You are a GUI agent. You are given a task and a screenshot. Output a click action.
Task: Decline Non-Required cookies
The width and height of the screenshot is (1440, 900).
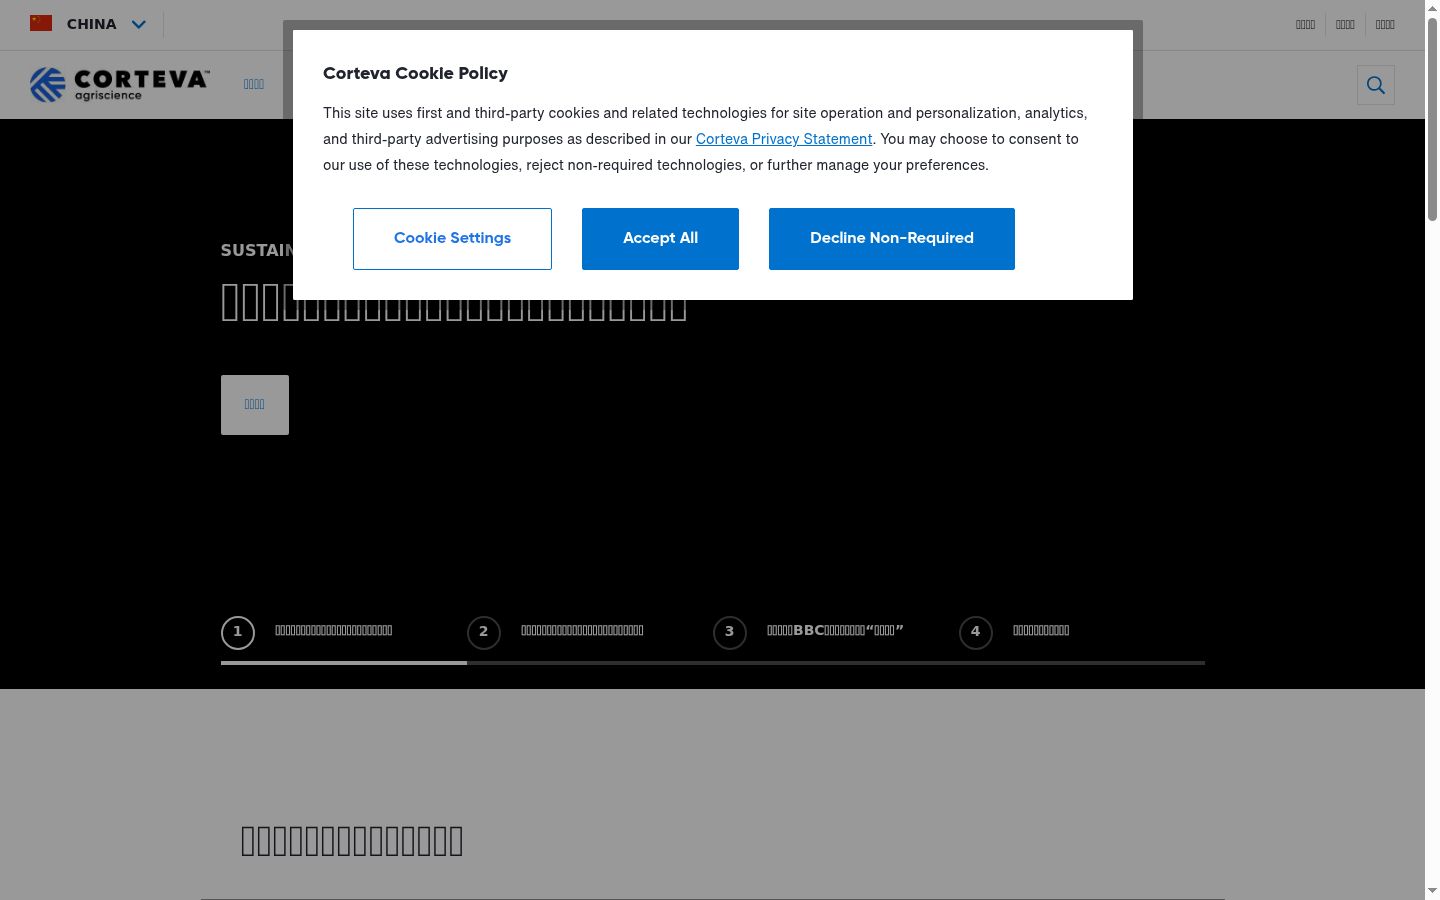point(892,239)
